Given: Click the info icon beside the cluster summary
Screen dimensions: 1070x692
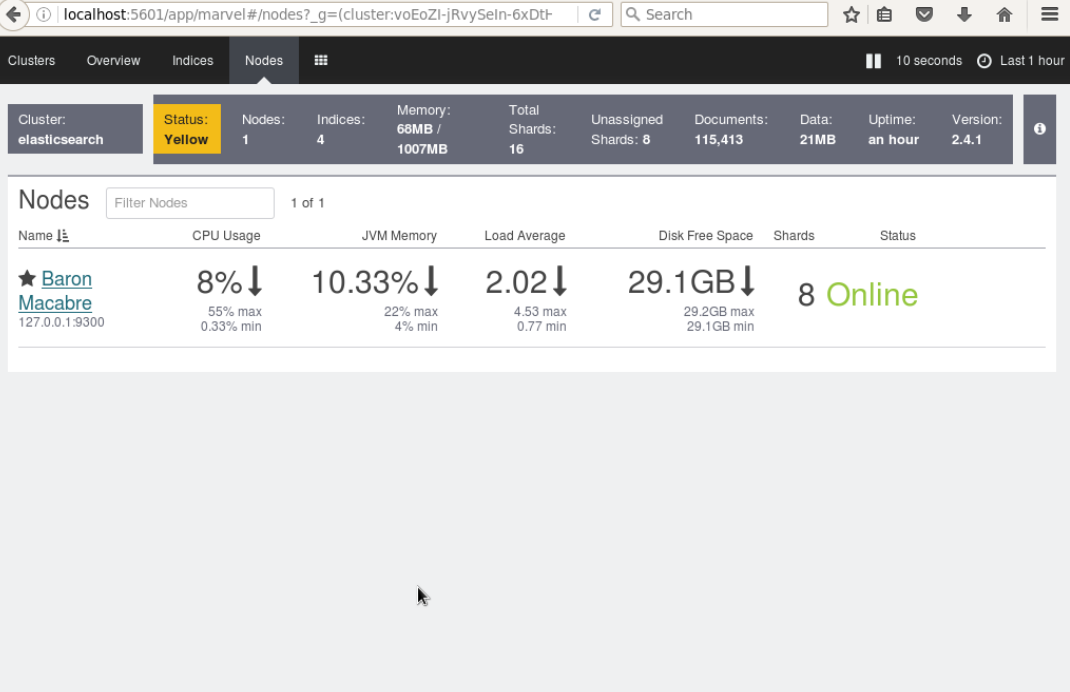Looking at the screenshot, I should [1039, 129].
